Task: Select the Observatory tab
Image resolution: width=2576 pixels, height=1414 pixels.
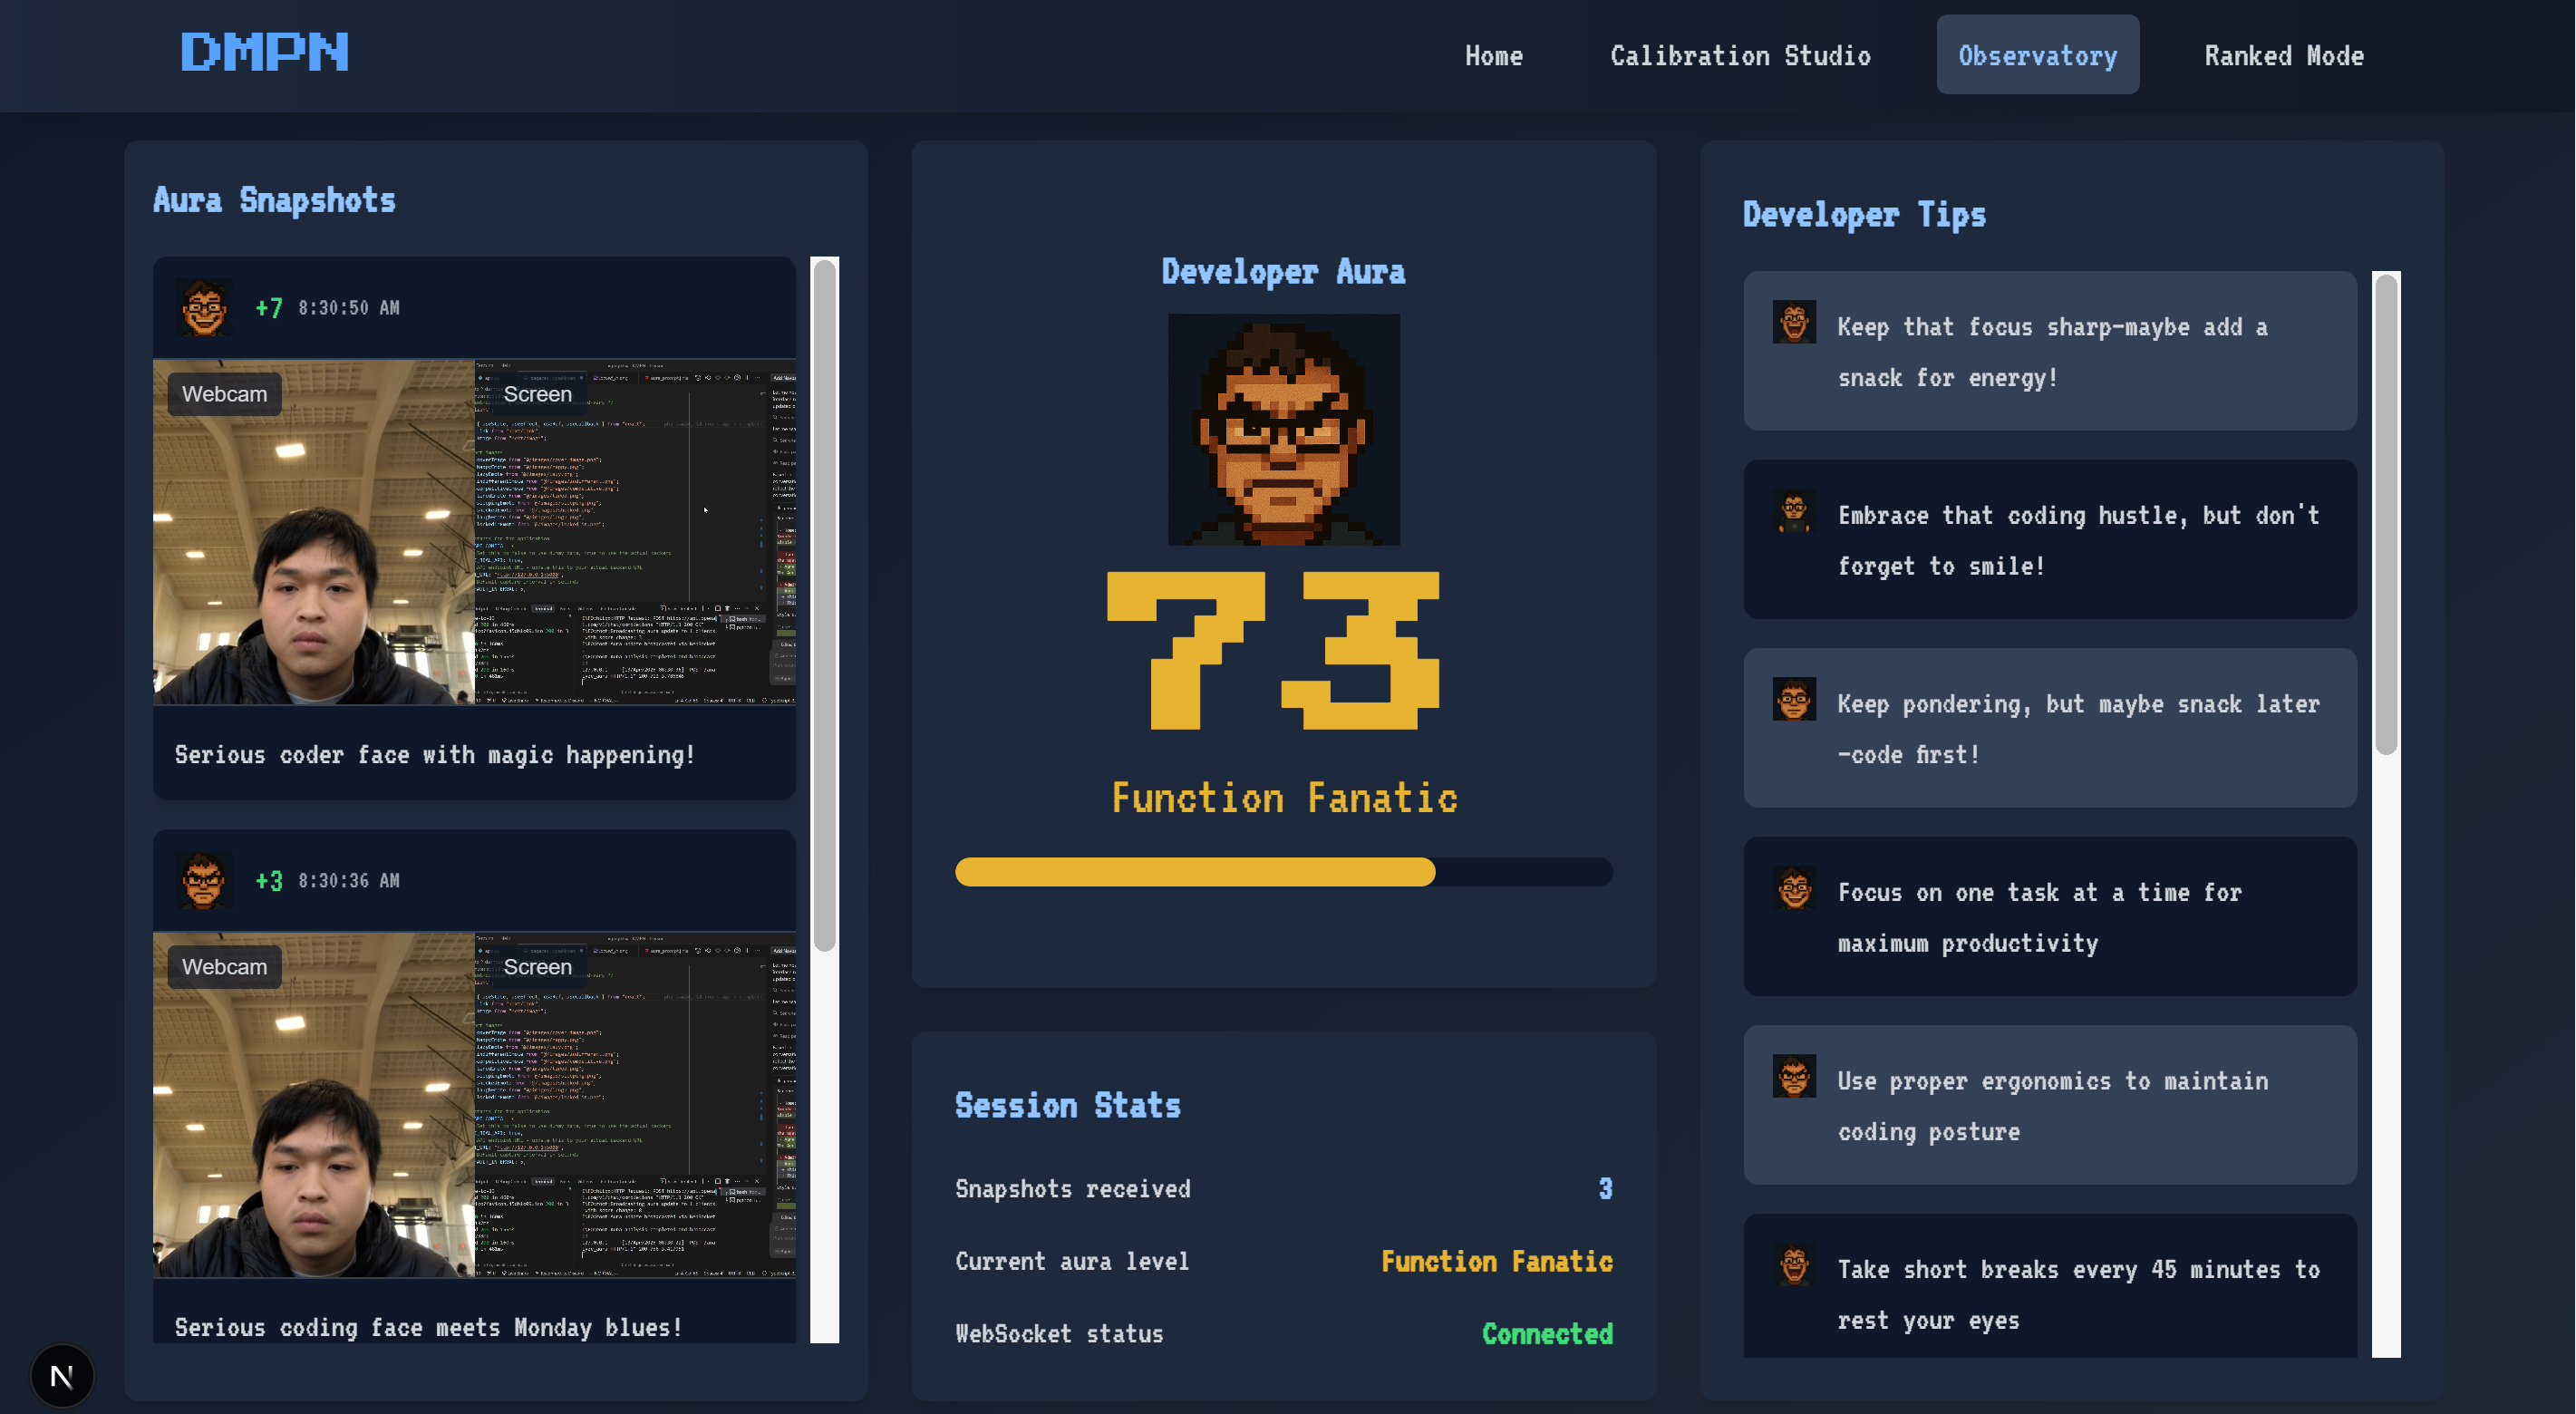Action: pyautogui.click(x=2037, y=56)
